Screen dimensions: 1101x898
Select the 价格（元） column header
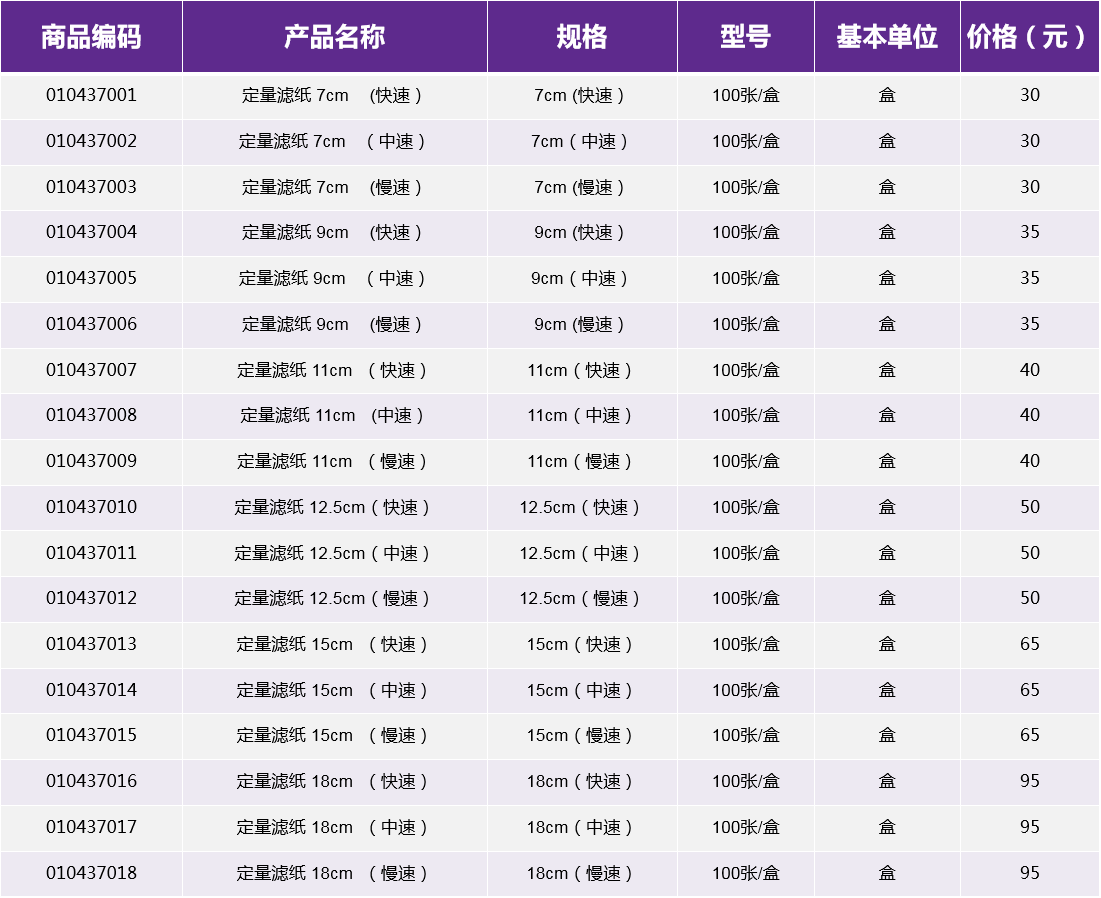[1029, 37]
